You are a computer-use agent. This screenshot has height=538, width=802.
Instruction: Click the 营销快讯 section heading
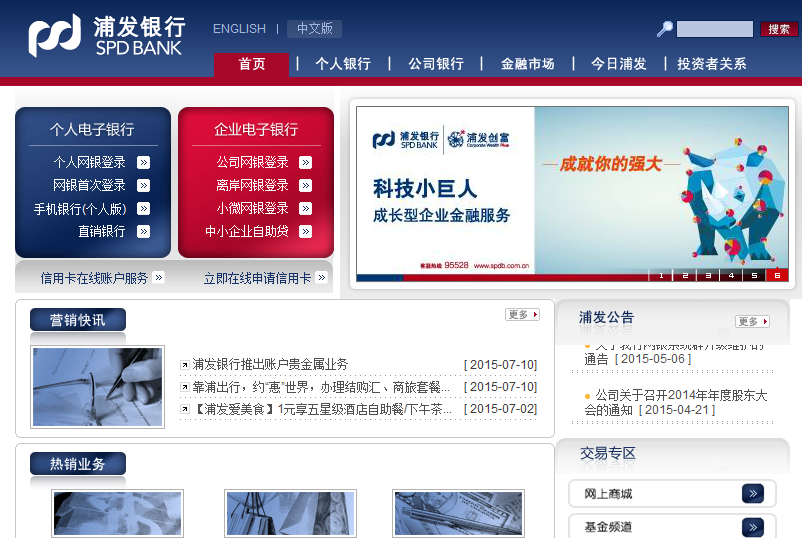(78, 320)
